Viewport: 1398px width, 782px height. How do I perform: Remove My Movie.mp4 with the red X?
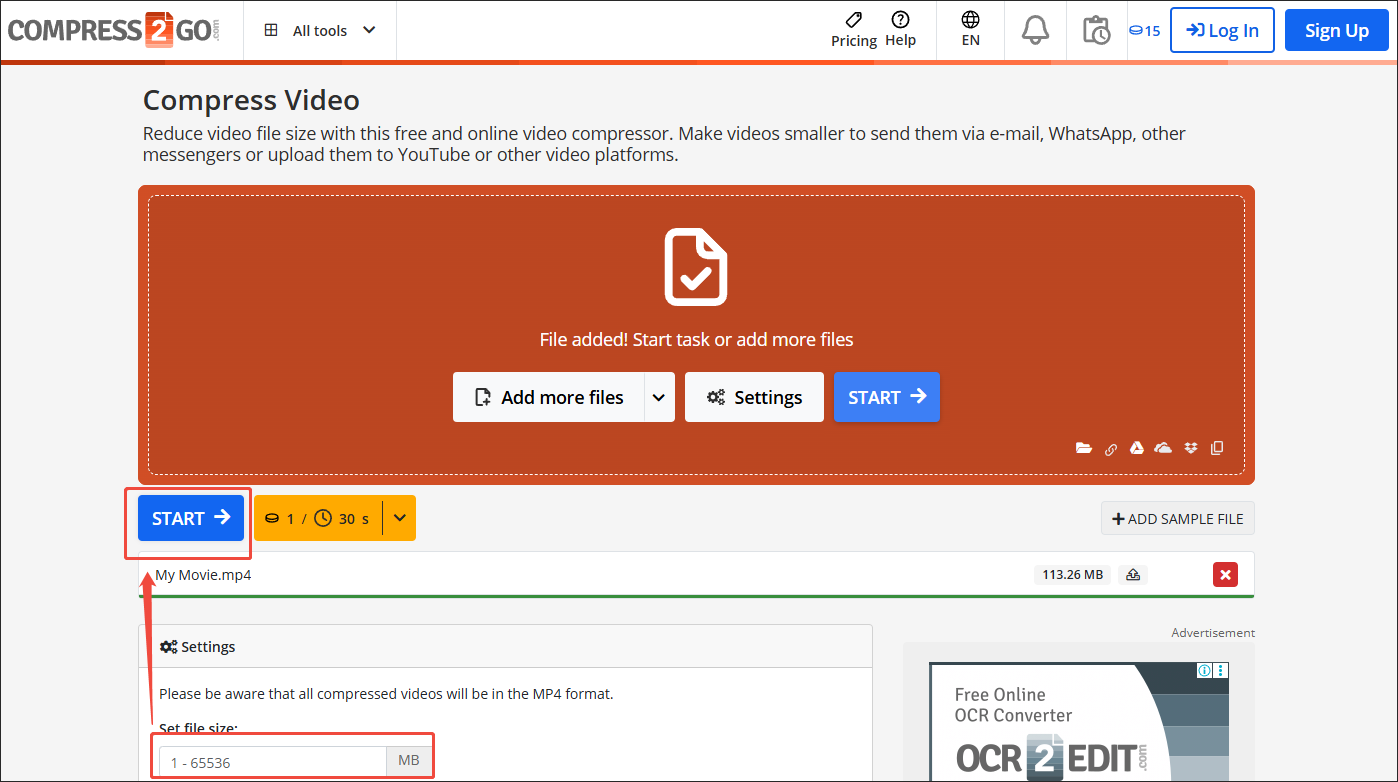[1225, 574]
